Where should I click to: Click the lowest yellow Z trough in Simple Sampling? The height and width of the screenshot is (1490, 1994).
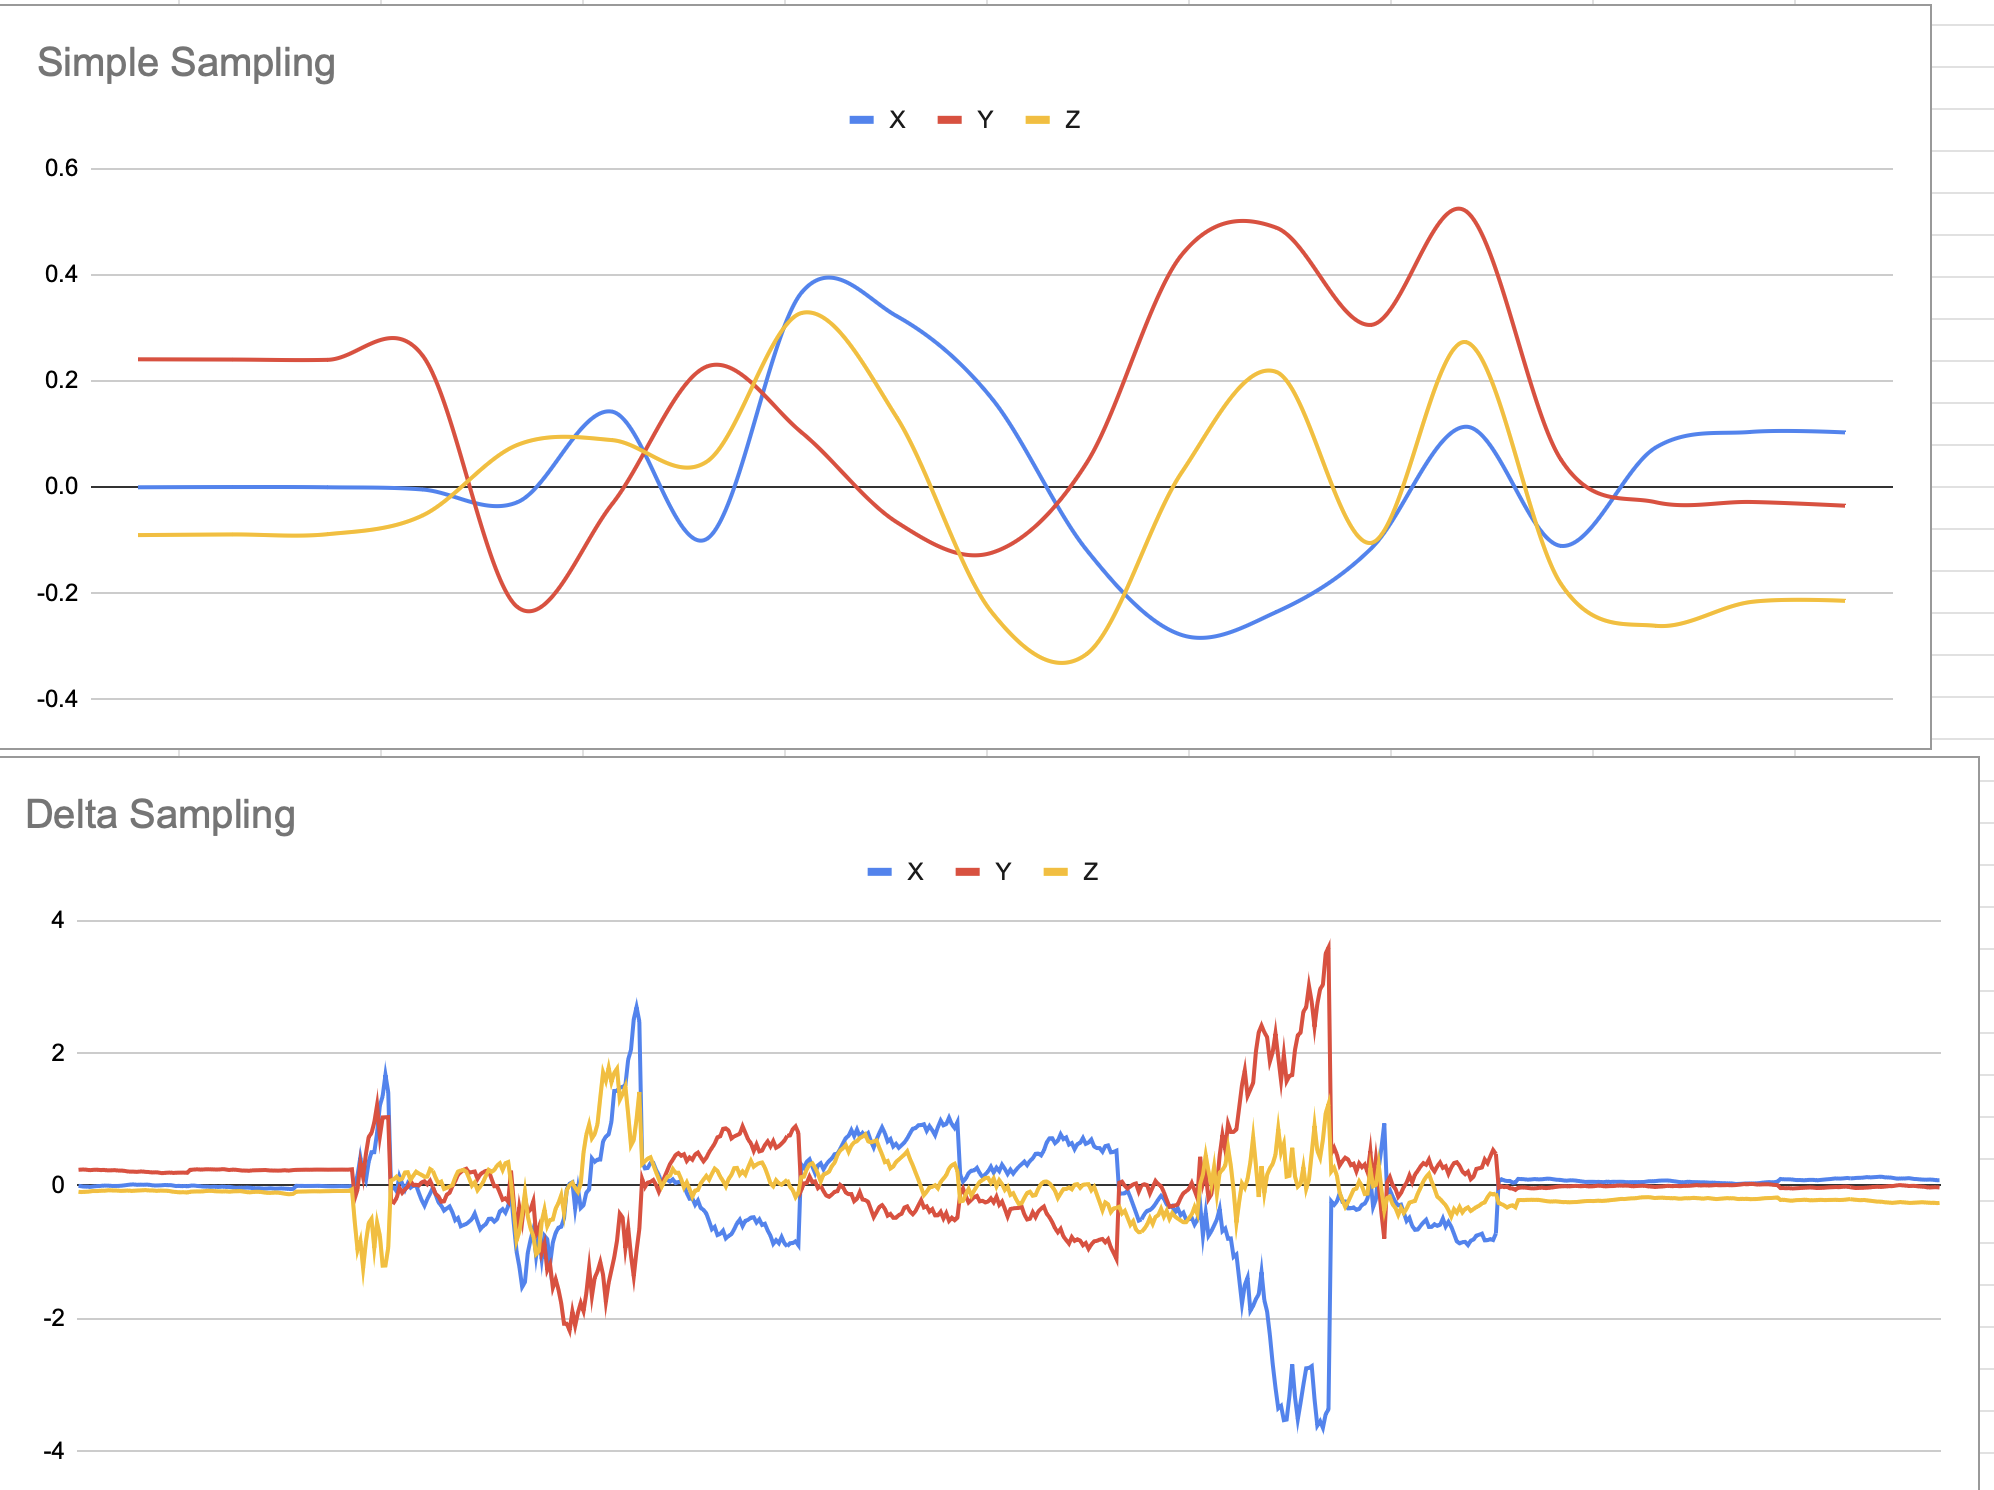[x=1062, y=662]
